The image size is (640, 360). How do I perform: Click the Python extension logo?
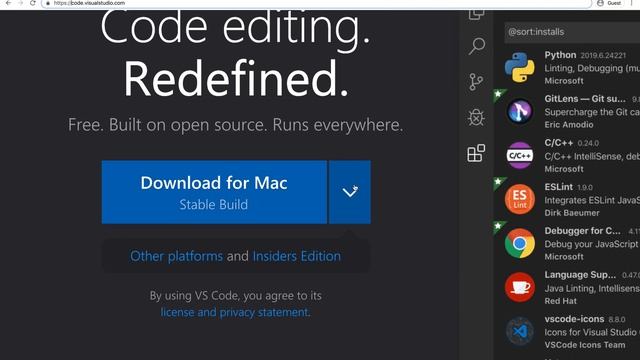520,67
